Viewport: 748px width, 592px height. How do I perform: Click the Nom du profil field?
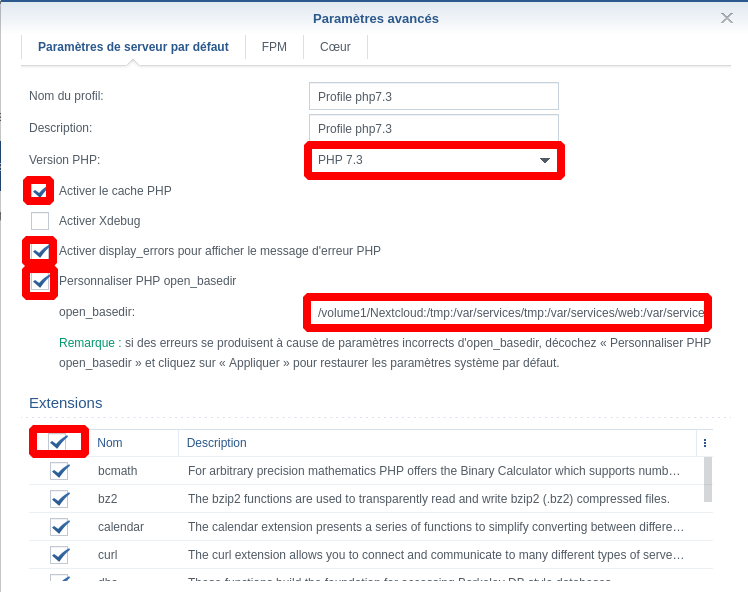[x=433, y=96]
